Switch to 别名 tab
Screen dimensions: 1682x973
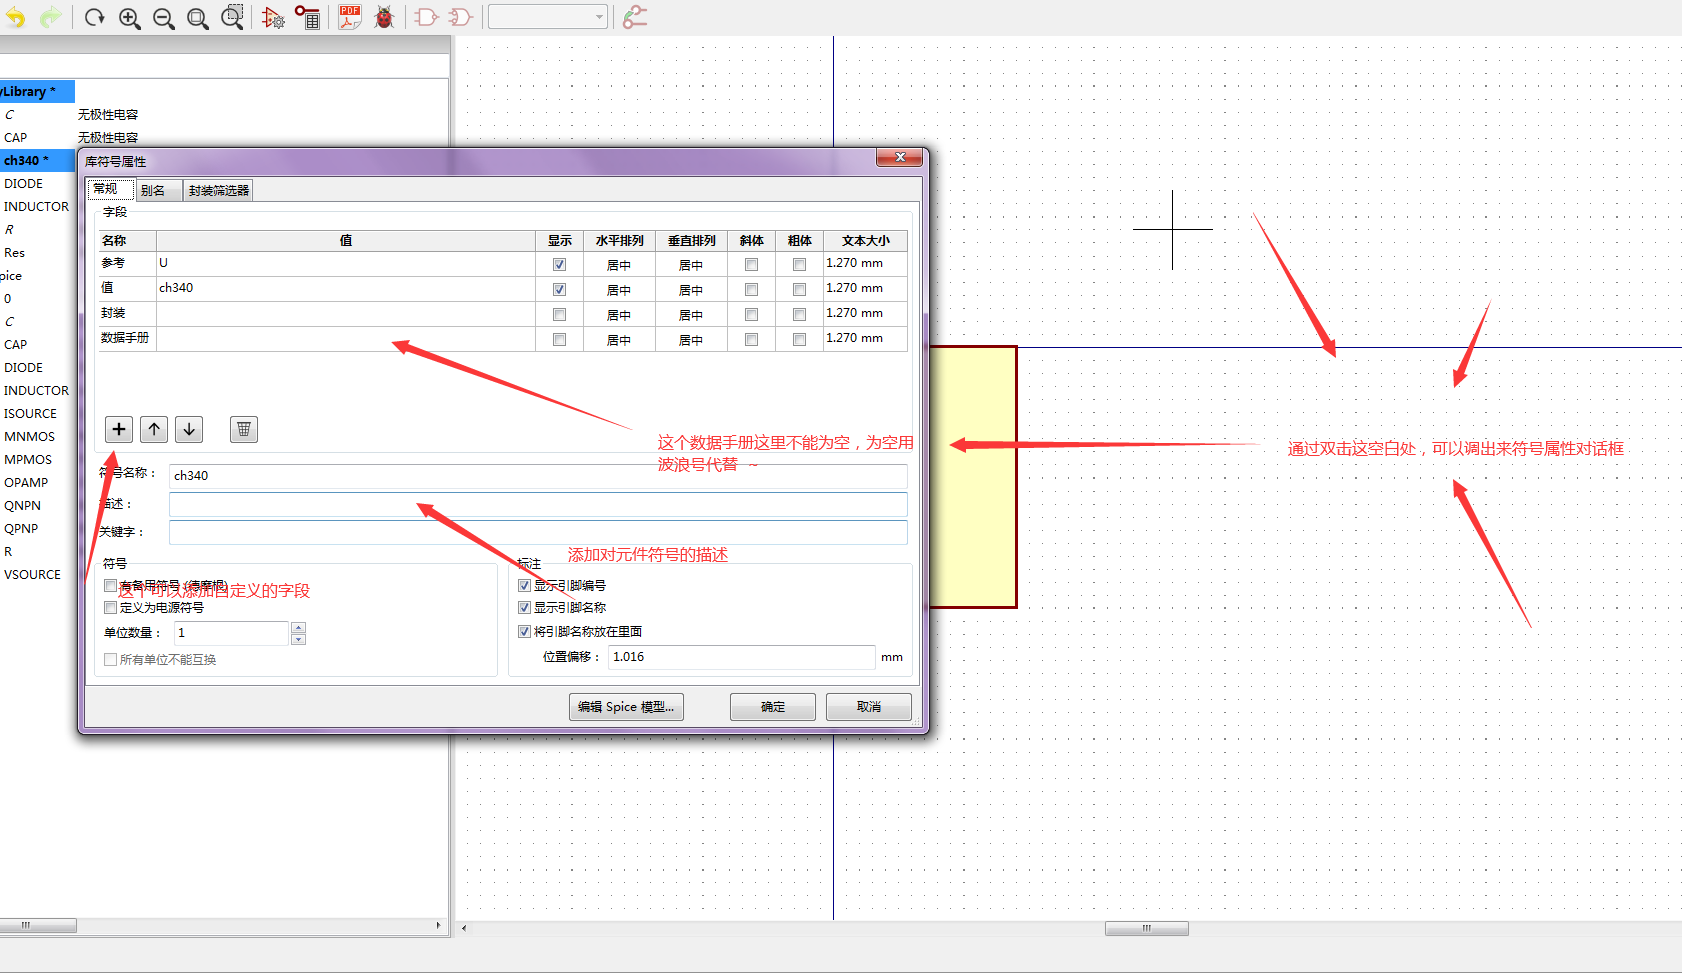click(x=158, y=190)
